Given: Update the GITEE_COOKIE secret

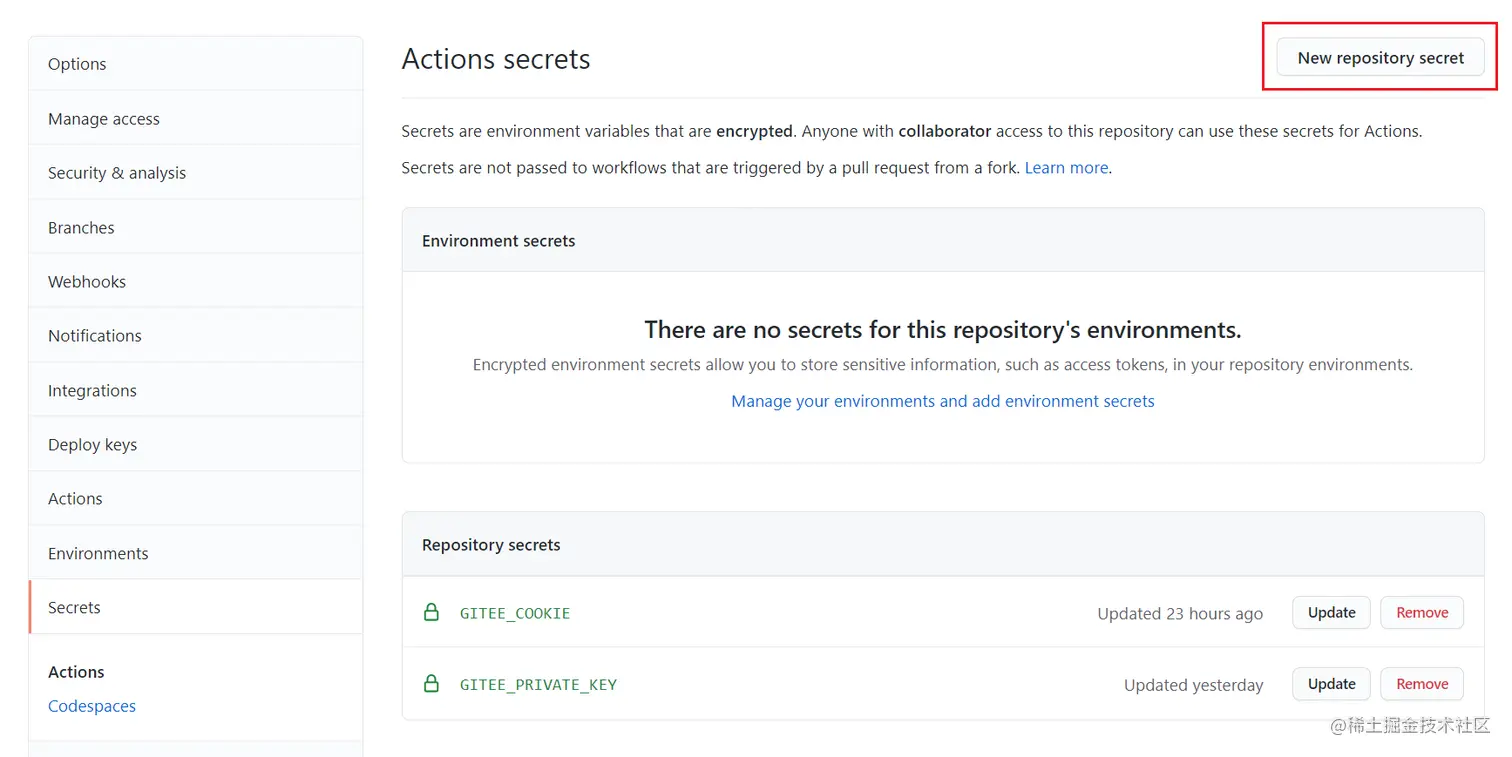Looking at the screenshot, I should [1331, 613].
